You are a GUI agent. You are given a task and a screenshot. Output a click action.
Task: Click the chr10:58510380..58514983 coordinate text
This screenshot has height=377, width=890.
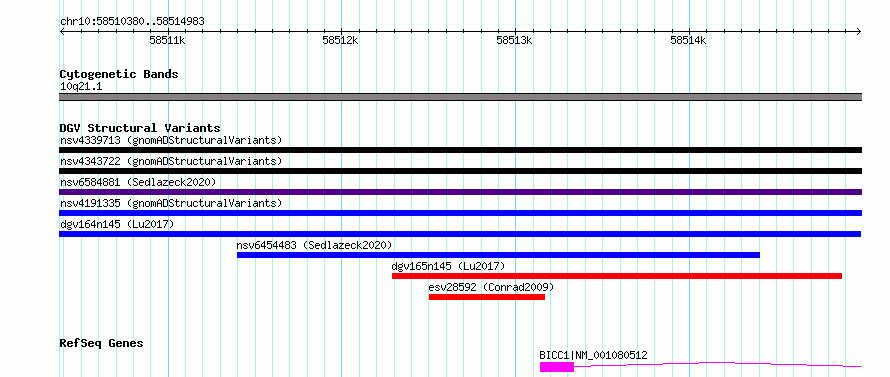132,22
